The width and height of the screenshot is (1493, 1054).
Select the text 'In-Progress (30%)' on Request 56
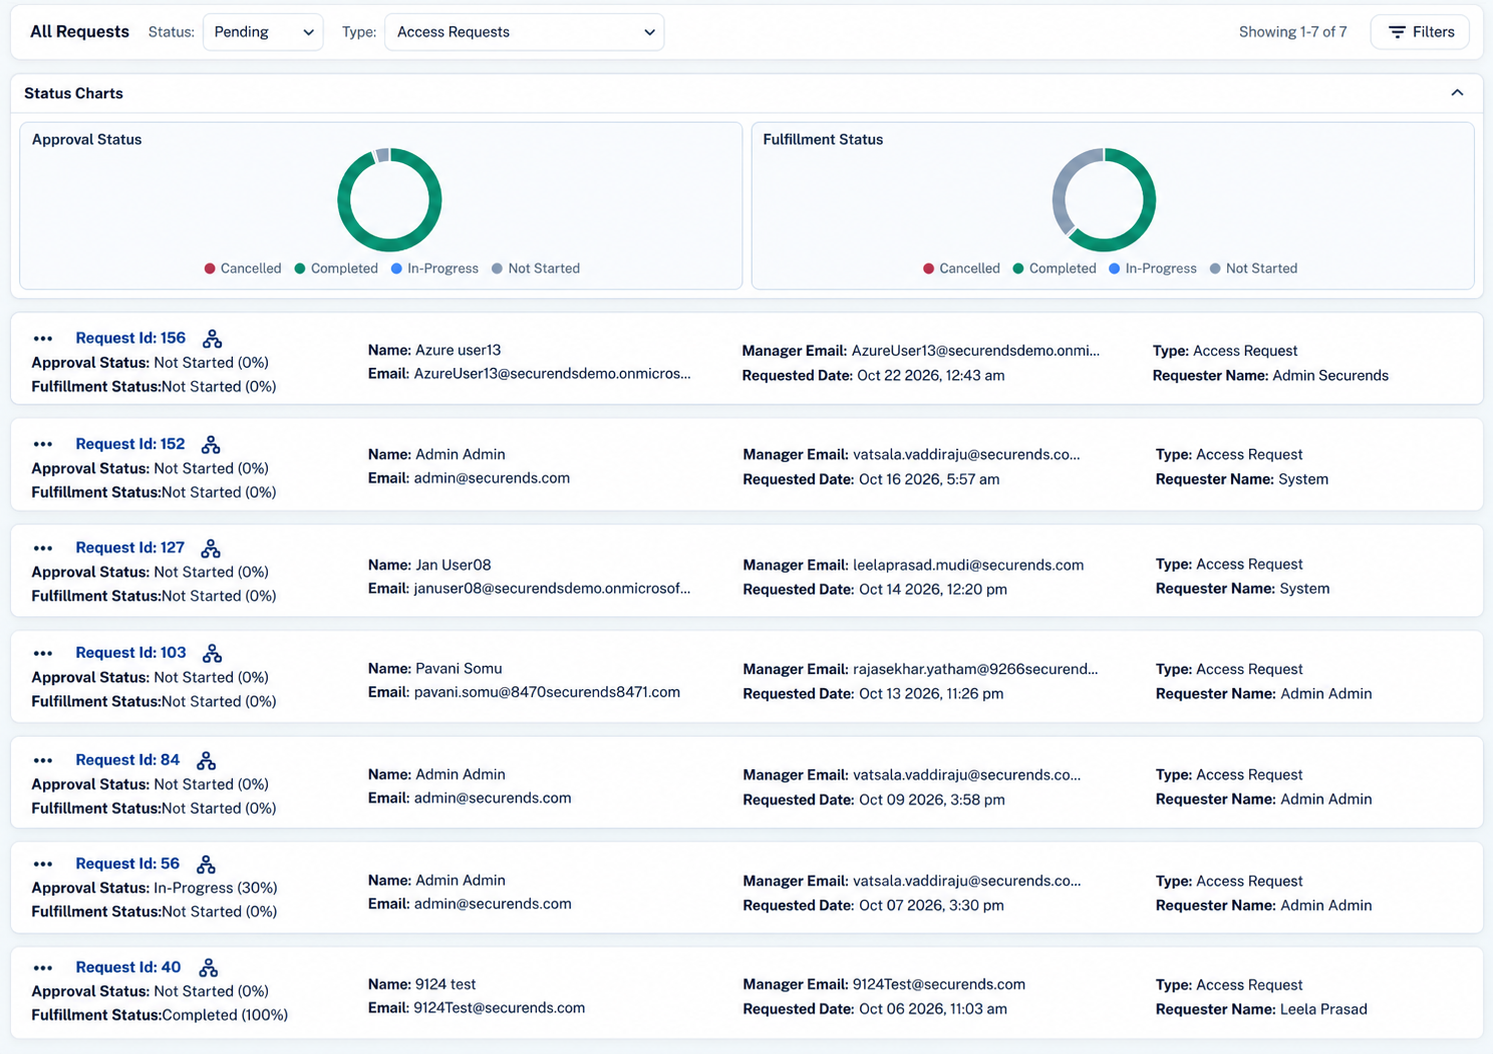216,888
